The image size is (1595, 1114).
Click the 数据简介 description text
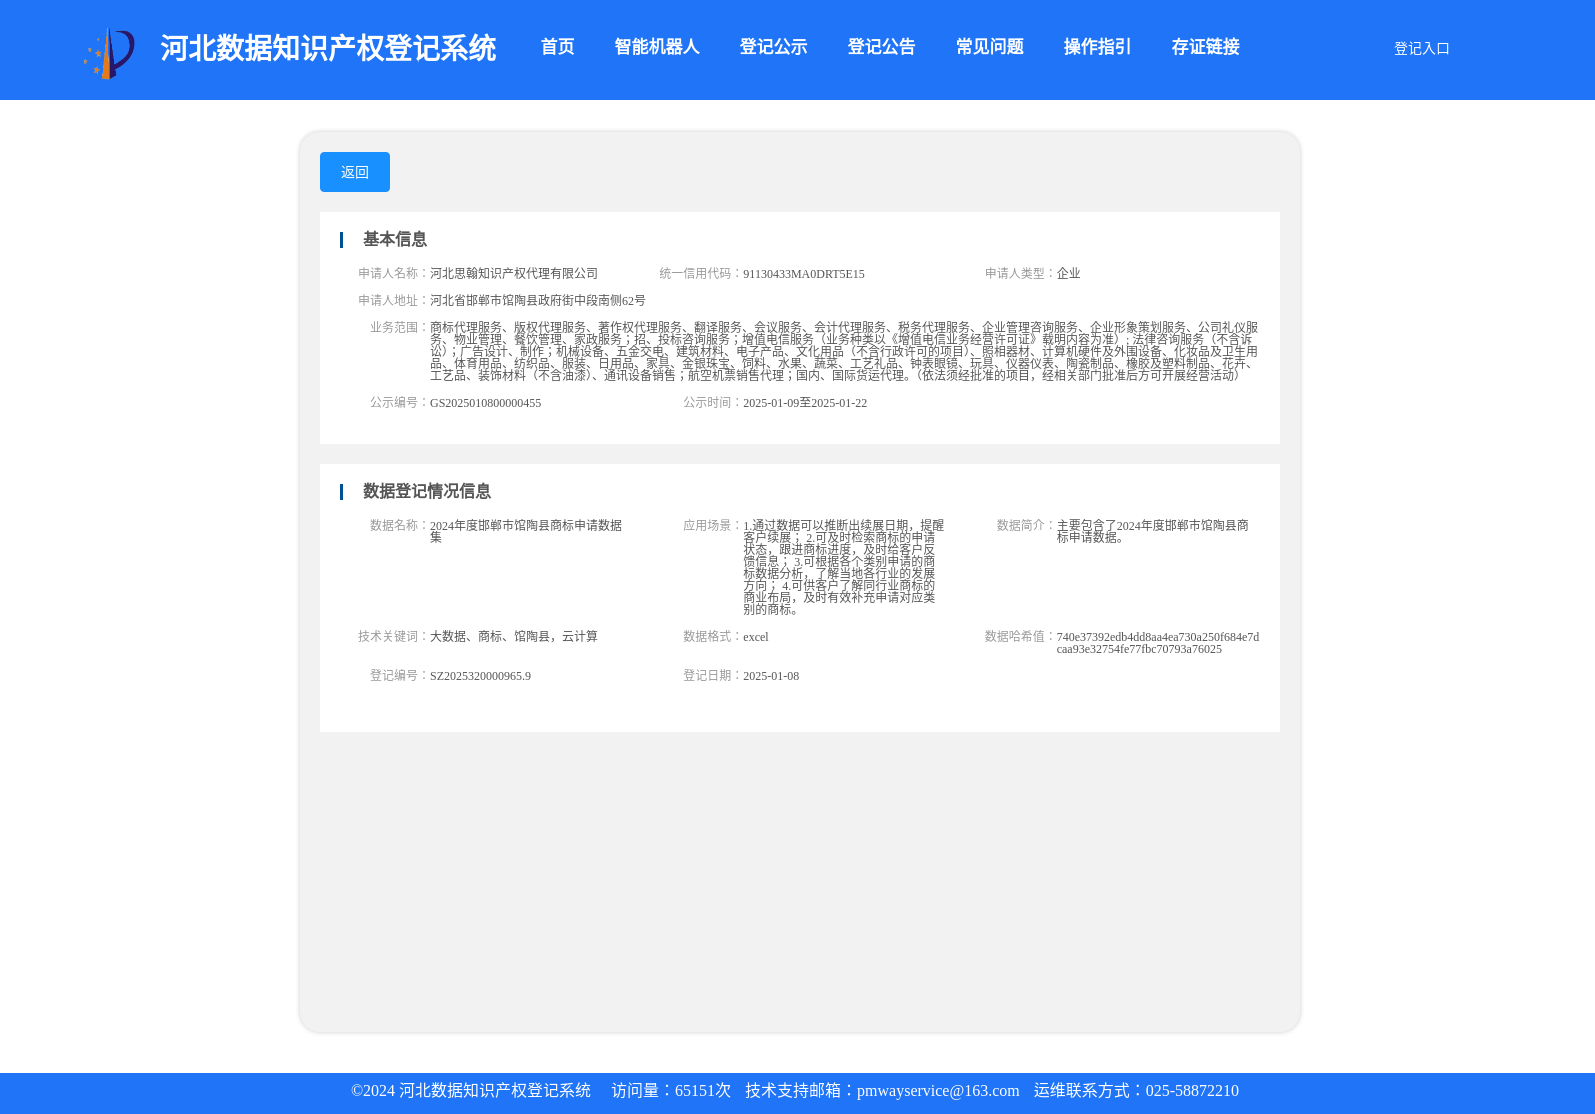1153,531
